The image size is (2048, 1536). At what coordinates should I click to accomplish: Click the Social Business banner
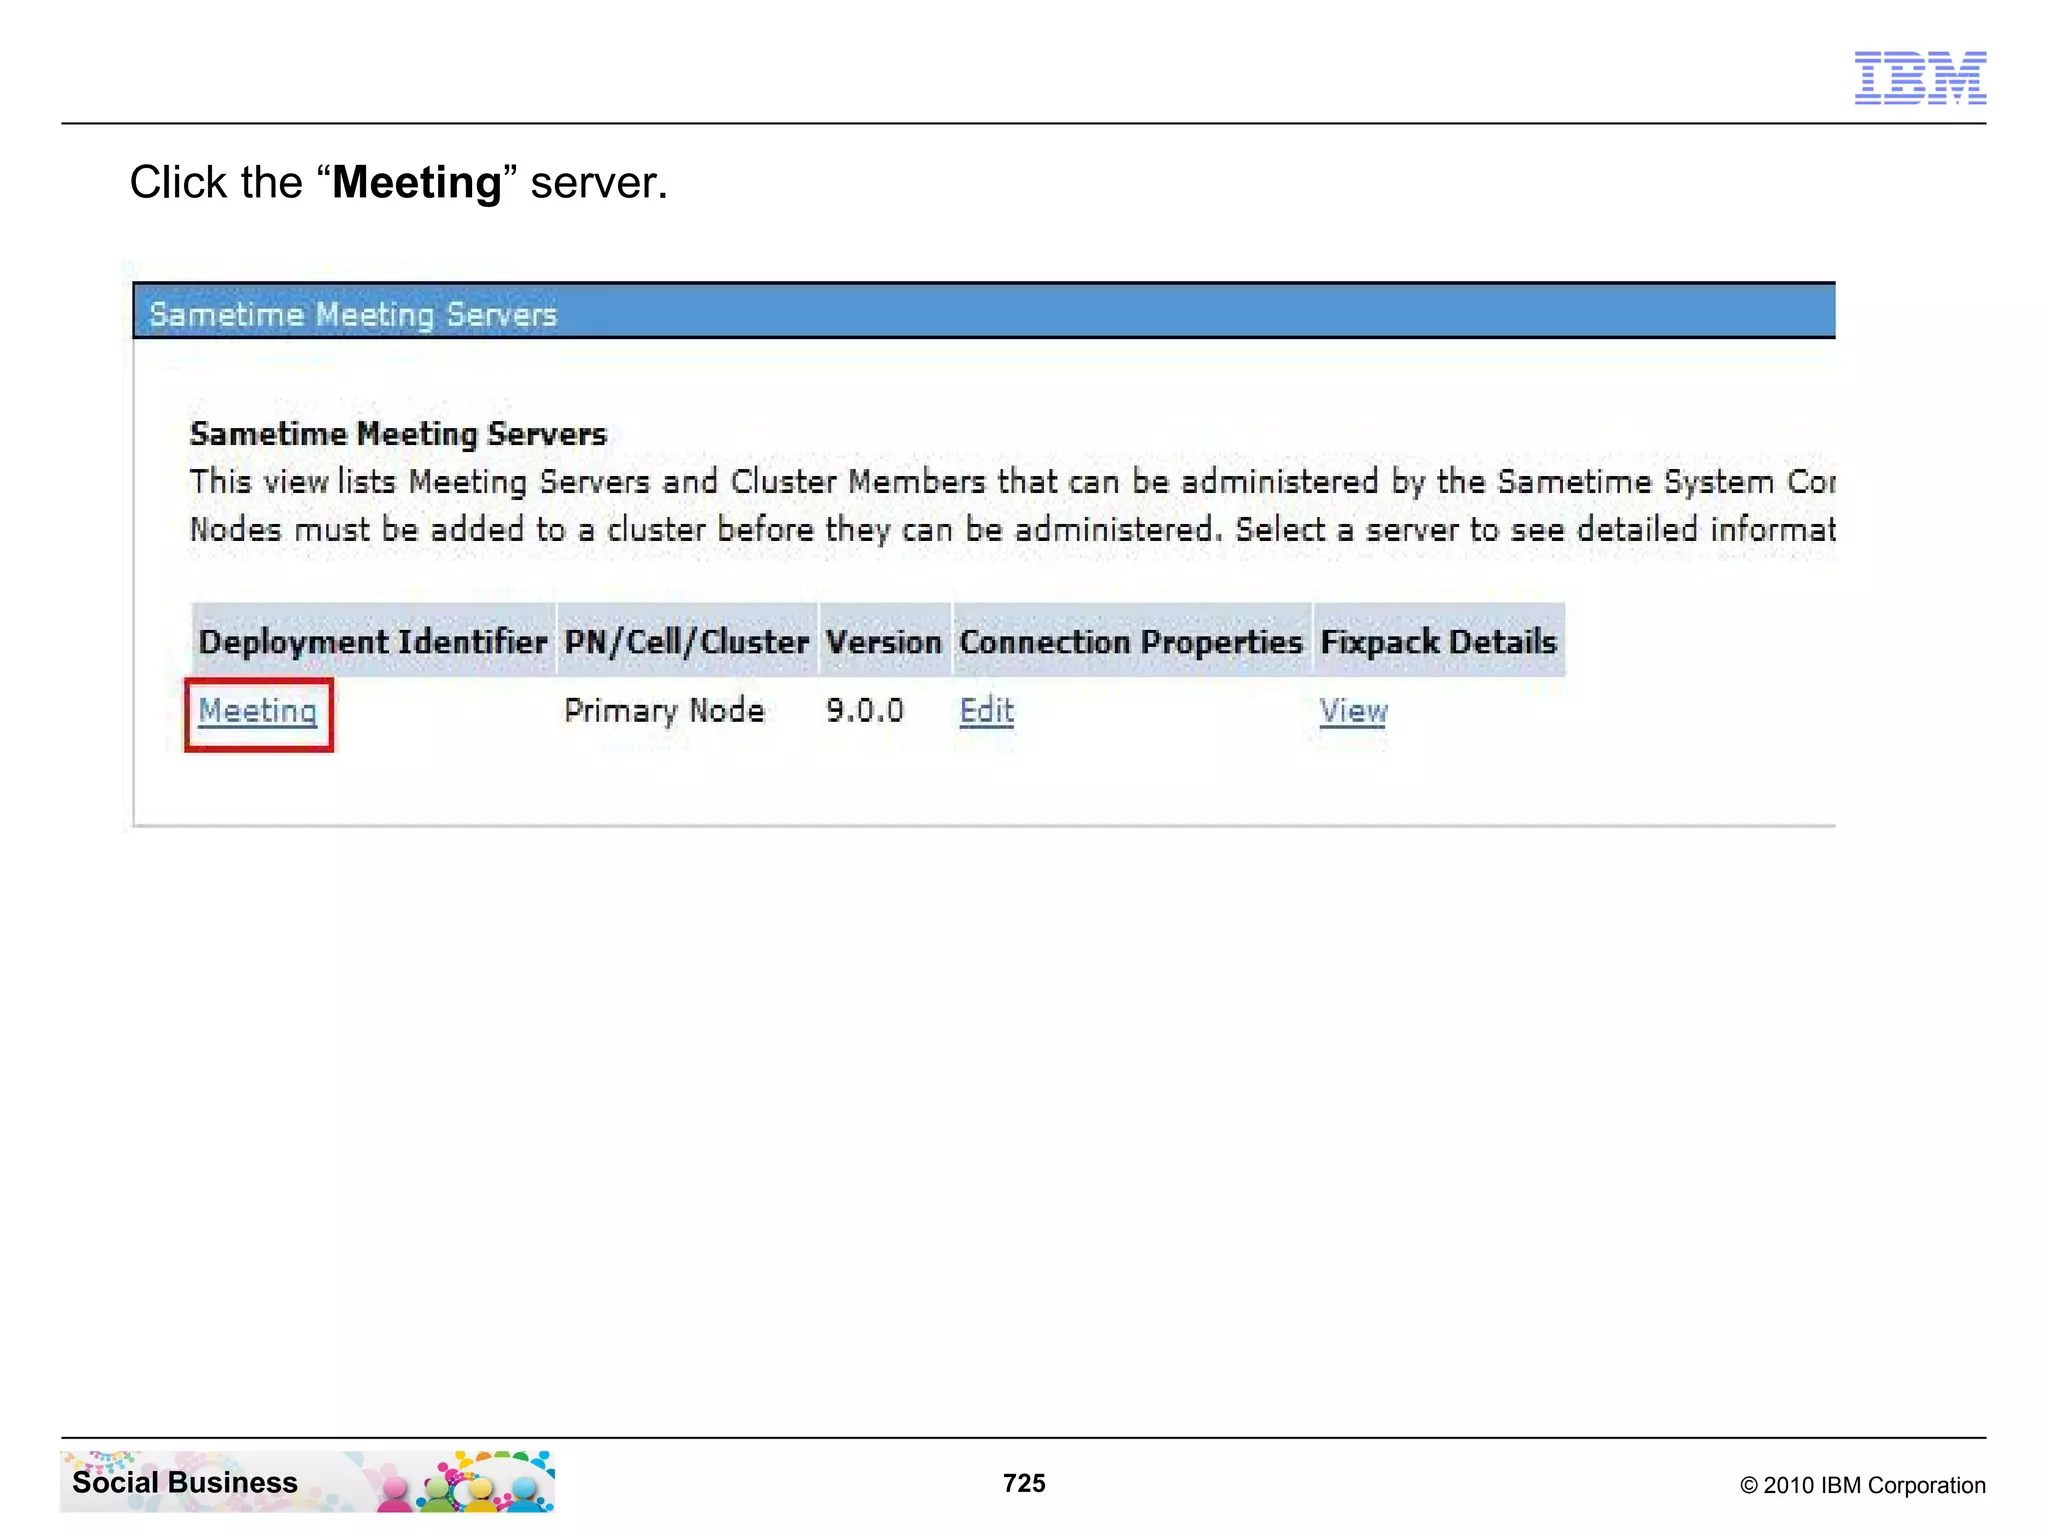tap(307, 1481)
